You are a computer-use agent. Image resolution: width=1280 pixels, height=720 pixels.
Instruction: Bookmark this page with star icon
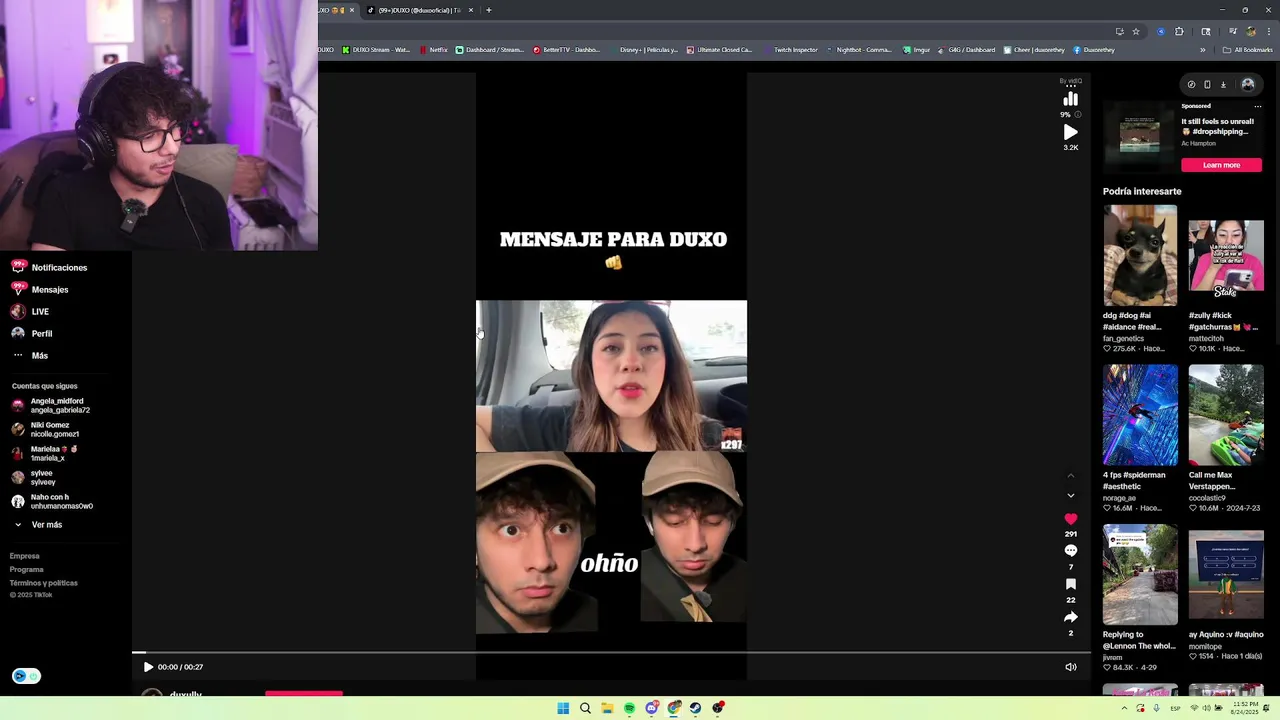click(1136, 31)
